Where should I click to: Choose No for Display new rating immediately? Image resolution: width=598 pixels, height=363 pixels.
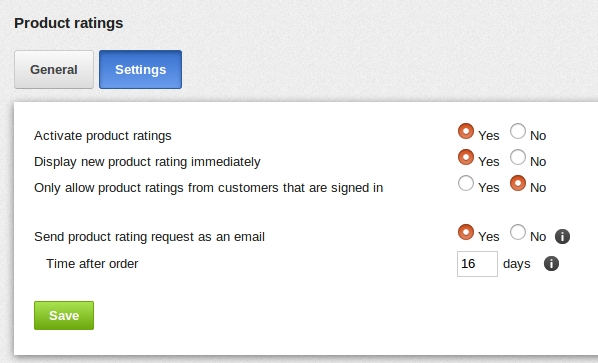pyautogui.click(x=518, y=157)
